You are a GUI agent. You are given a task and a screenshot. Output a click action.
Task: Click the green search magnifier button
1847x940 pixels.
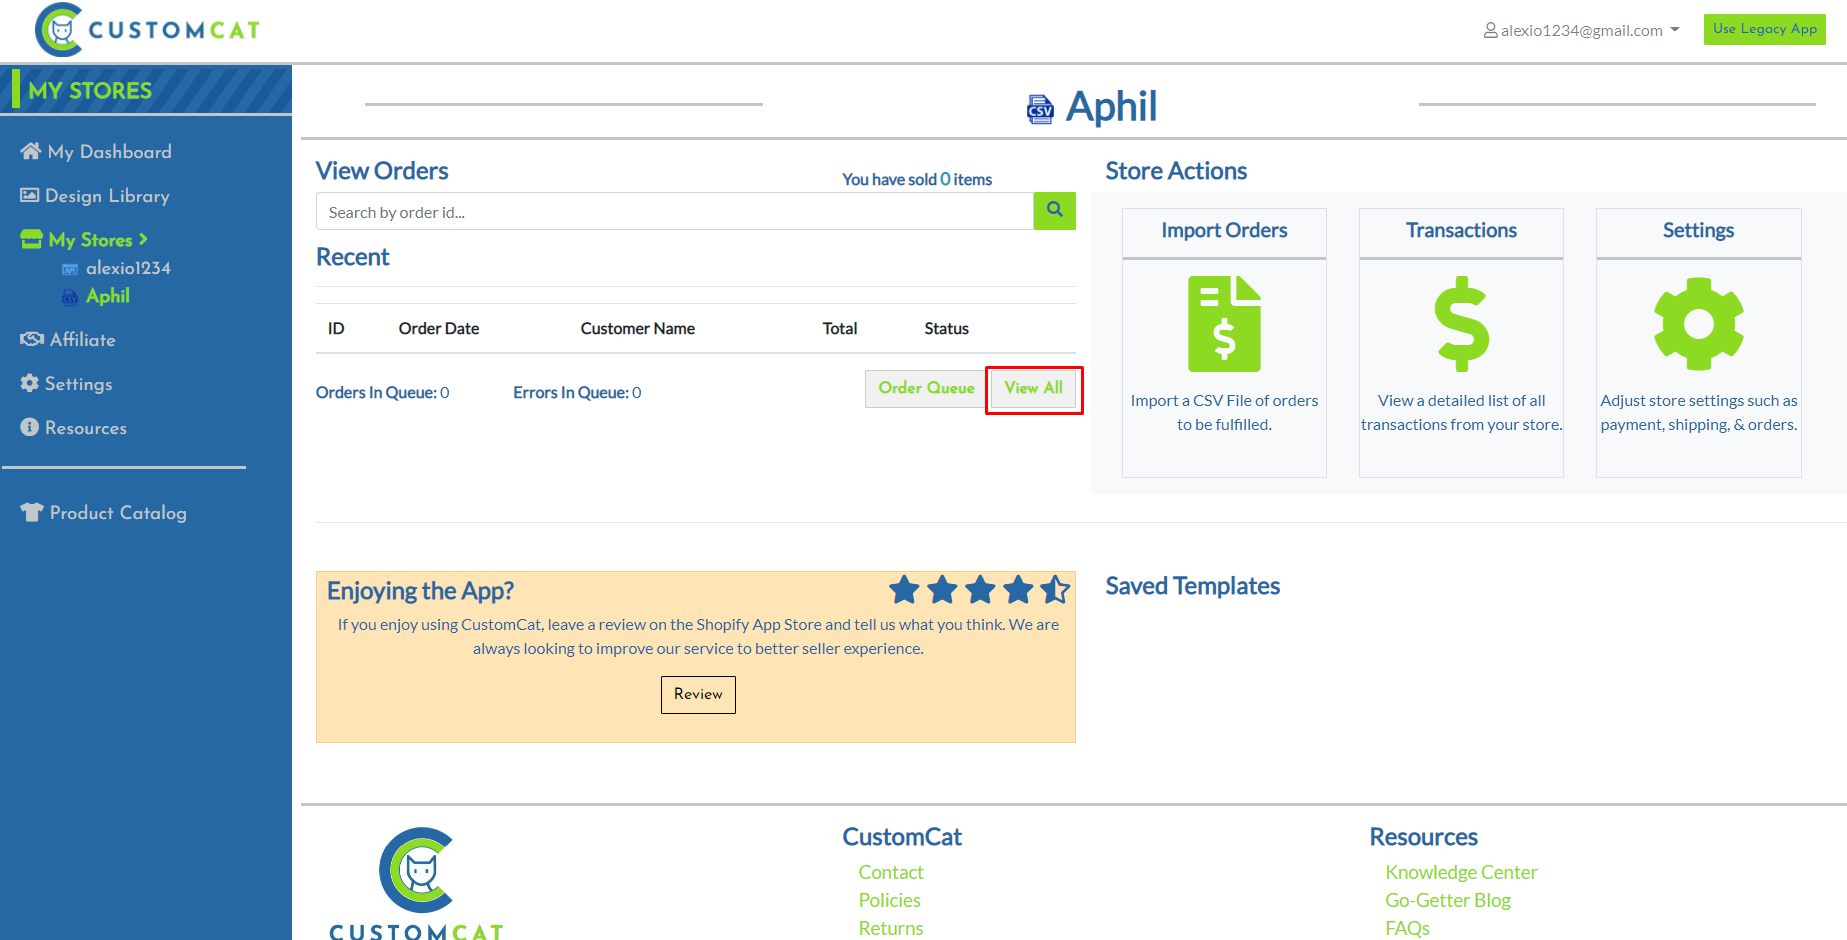click(x=1054, y=210)
